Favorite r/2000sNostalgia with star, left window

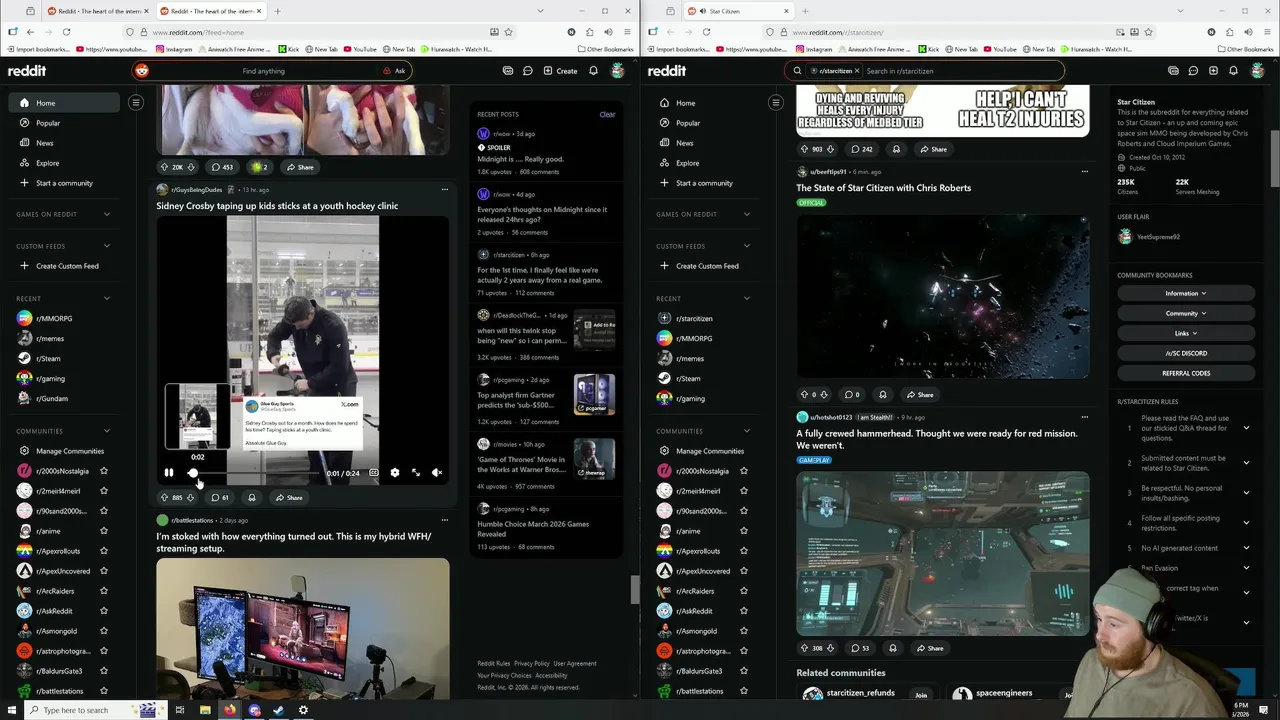tap(104, 471)
